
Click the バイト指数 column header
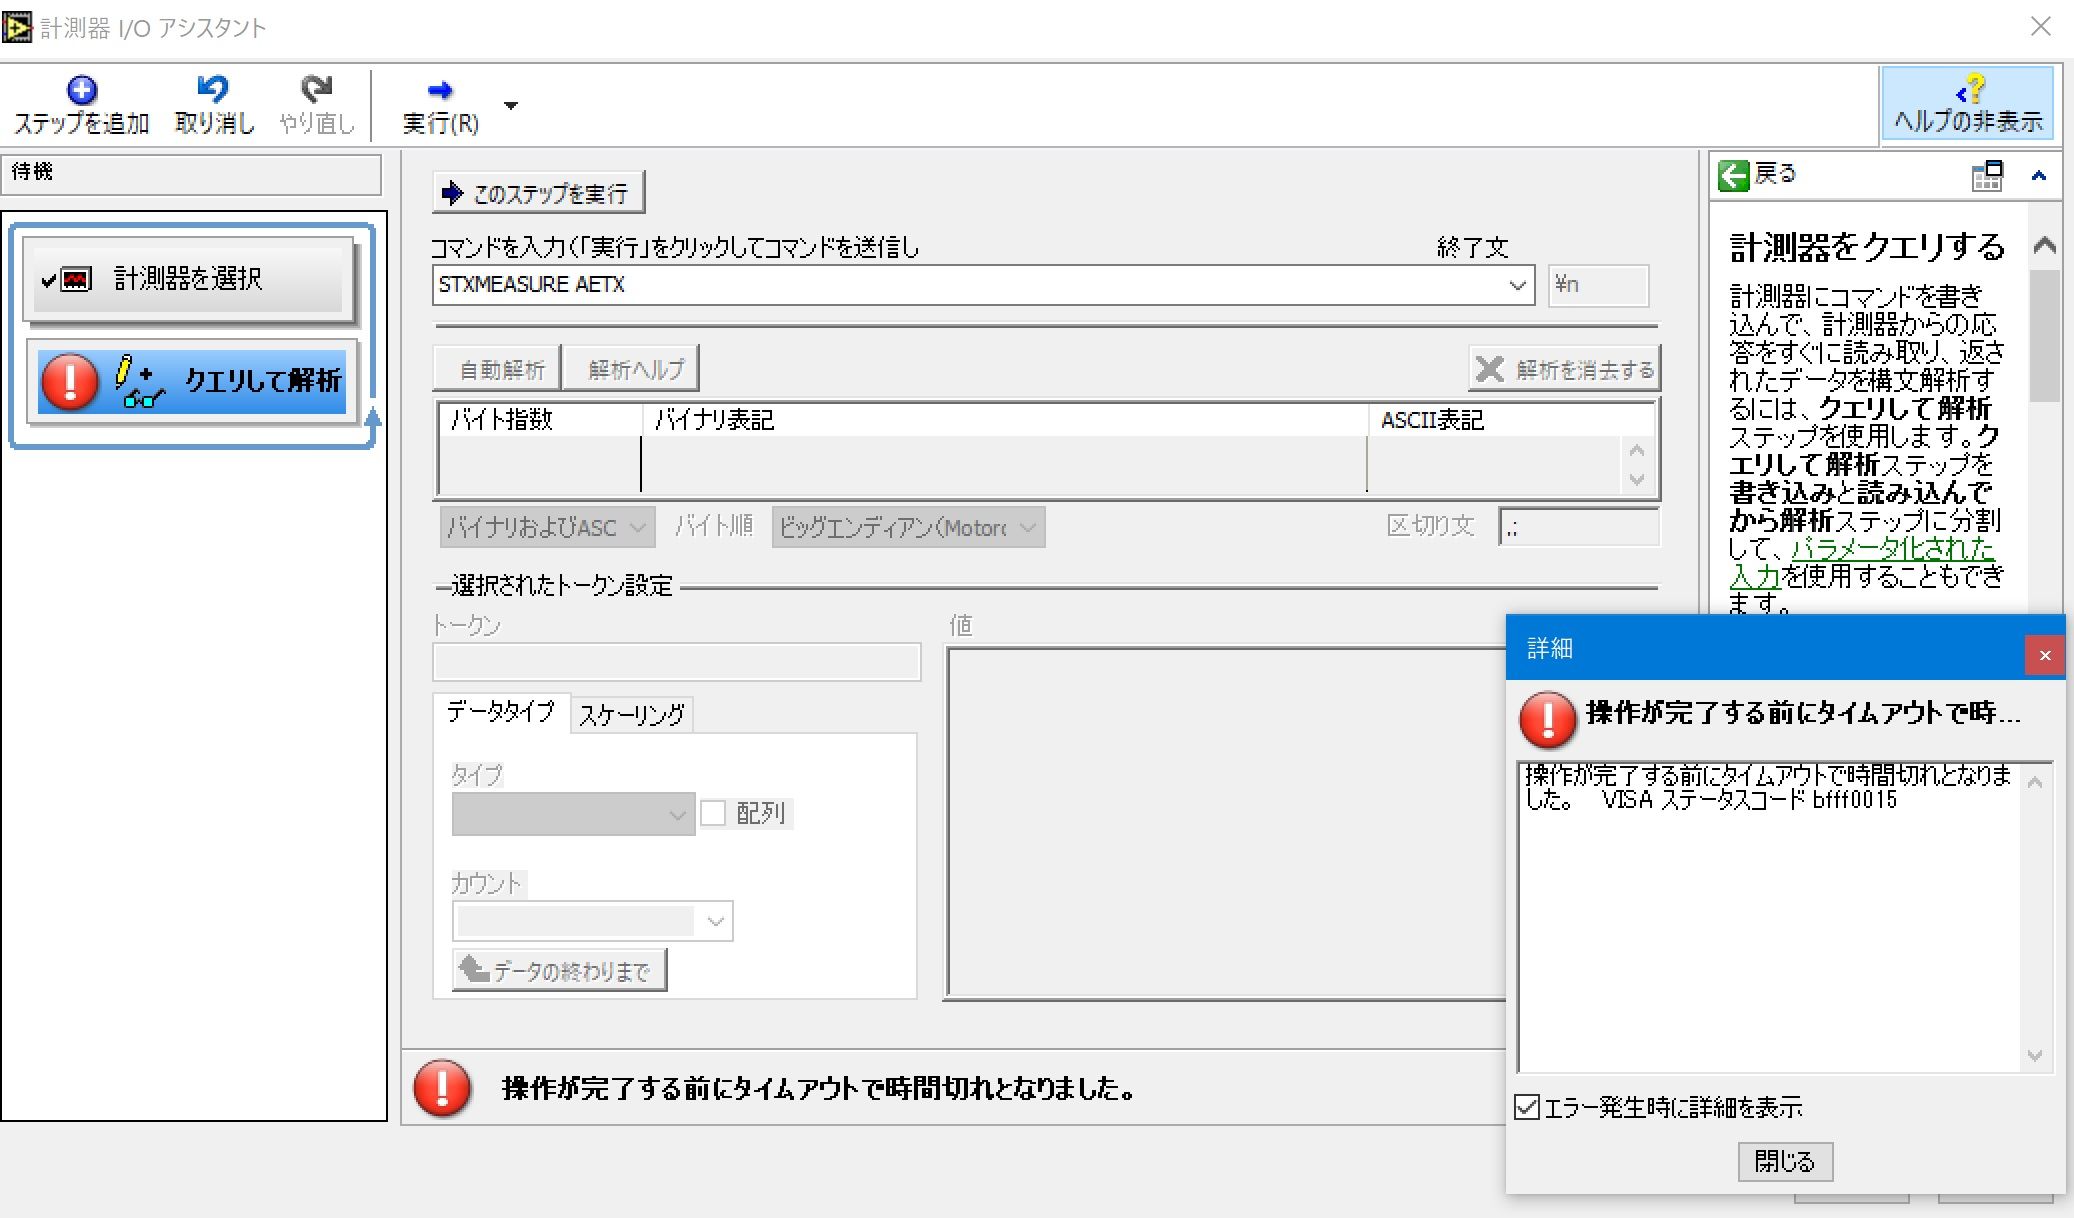(540, 420)
